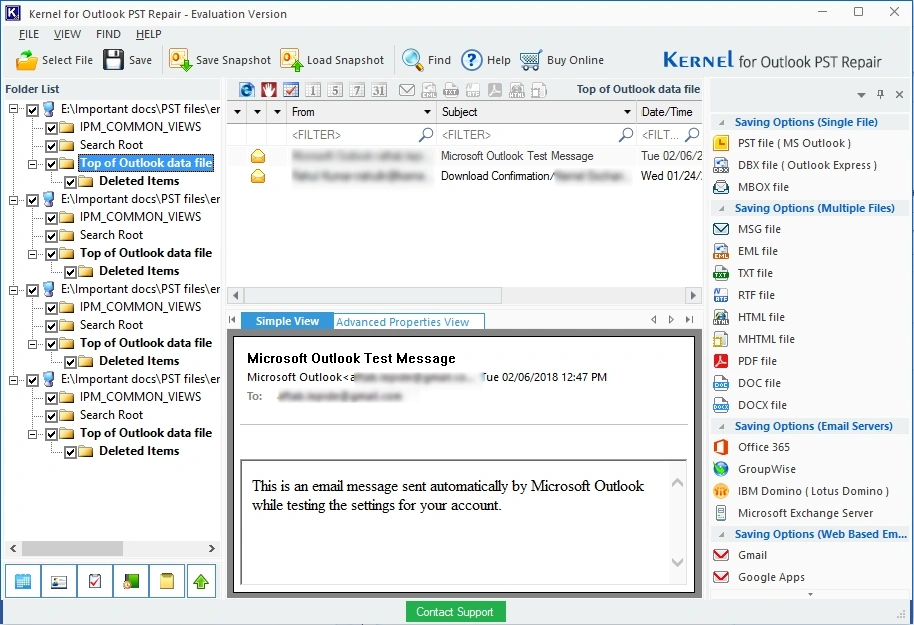Collapse Saving Options (Multiple Files) section

tap(722, 209)
